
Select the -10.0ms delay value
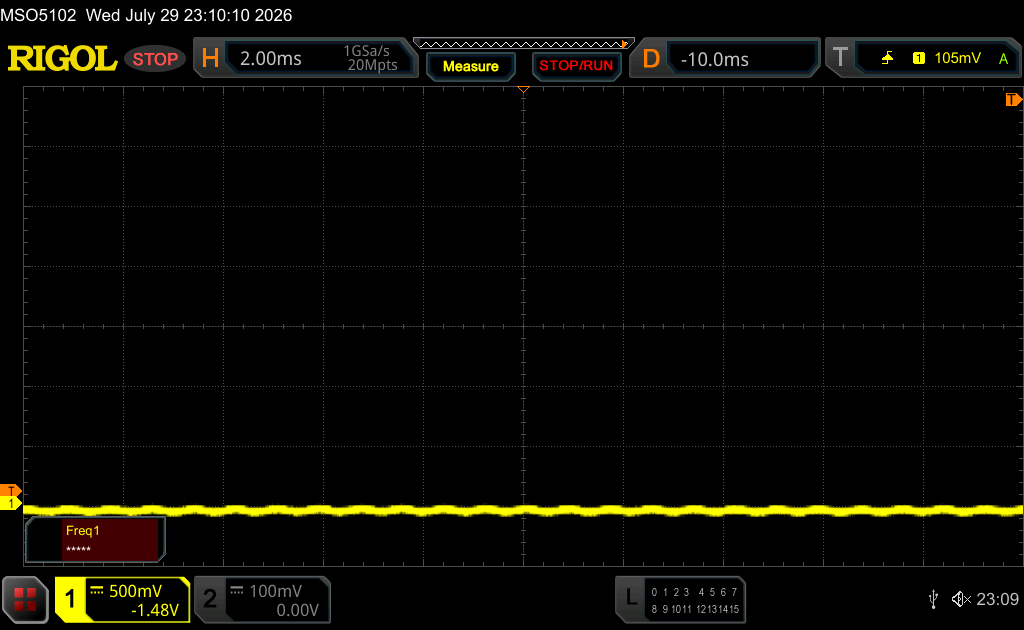click(x=714, y=59)
